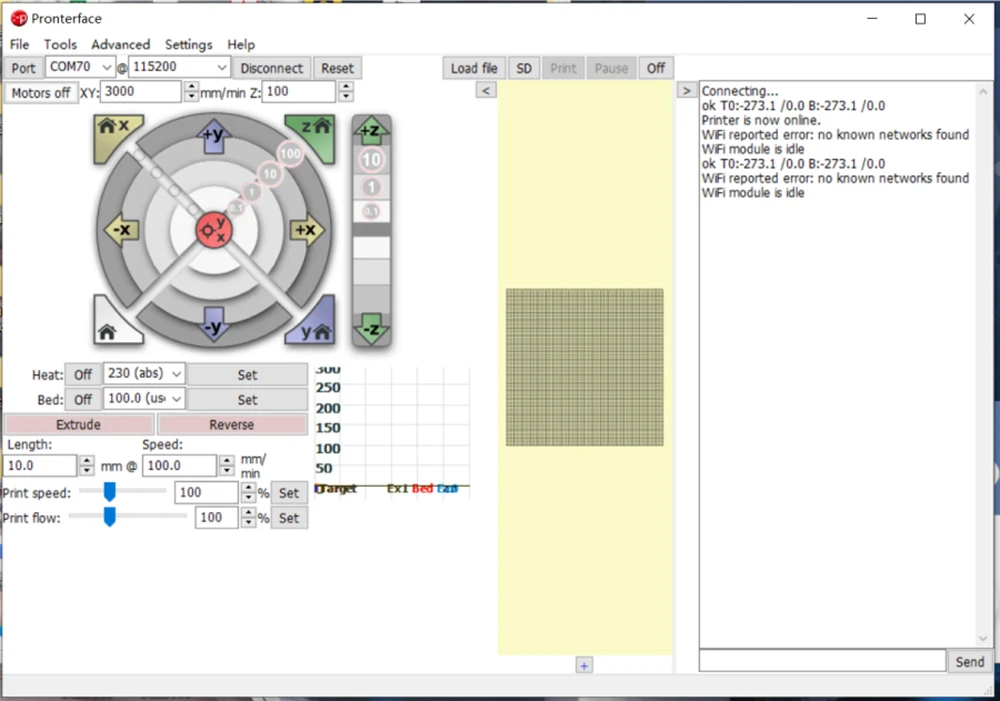Turn motors off
The height and width of the screenshot is (701, 1000).
pos(41,93)
